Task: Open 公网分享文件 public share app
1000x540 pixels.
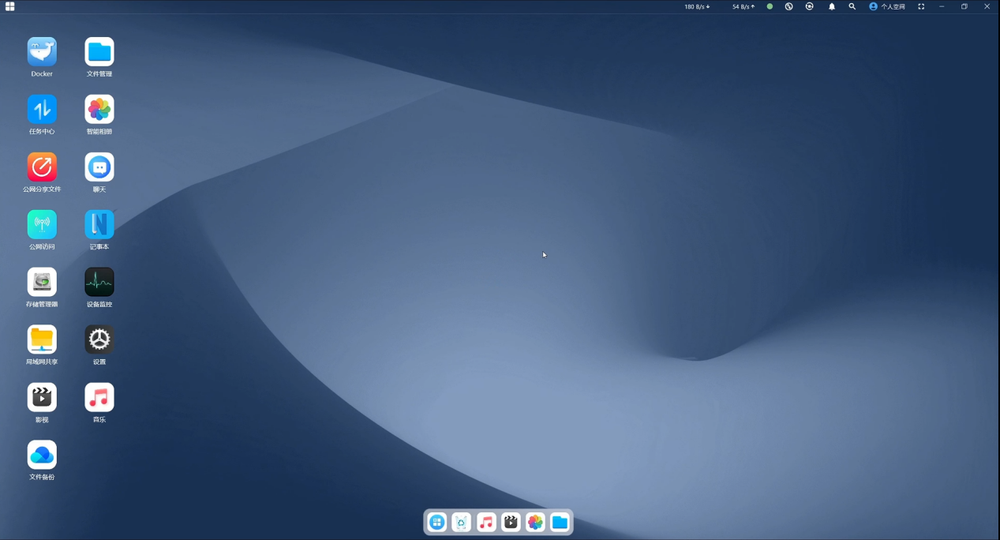Action: (42, 167)
